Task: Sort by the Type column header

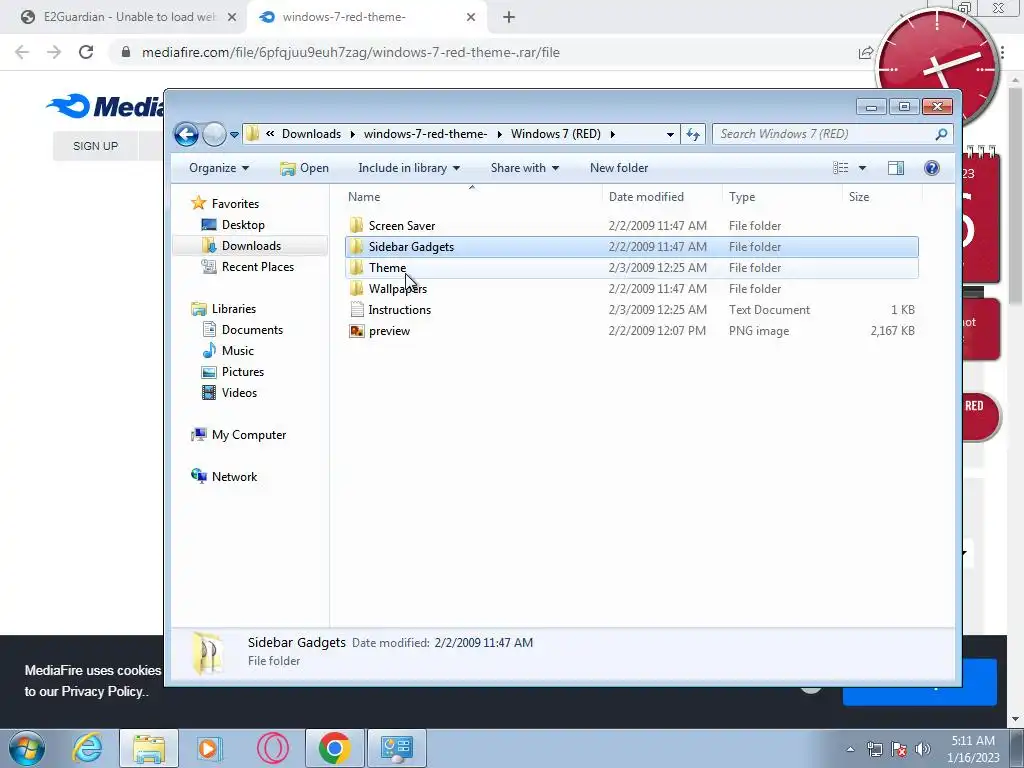Action: [782, 197]
